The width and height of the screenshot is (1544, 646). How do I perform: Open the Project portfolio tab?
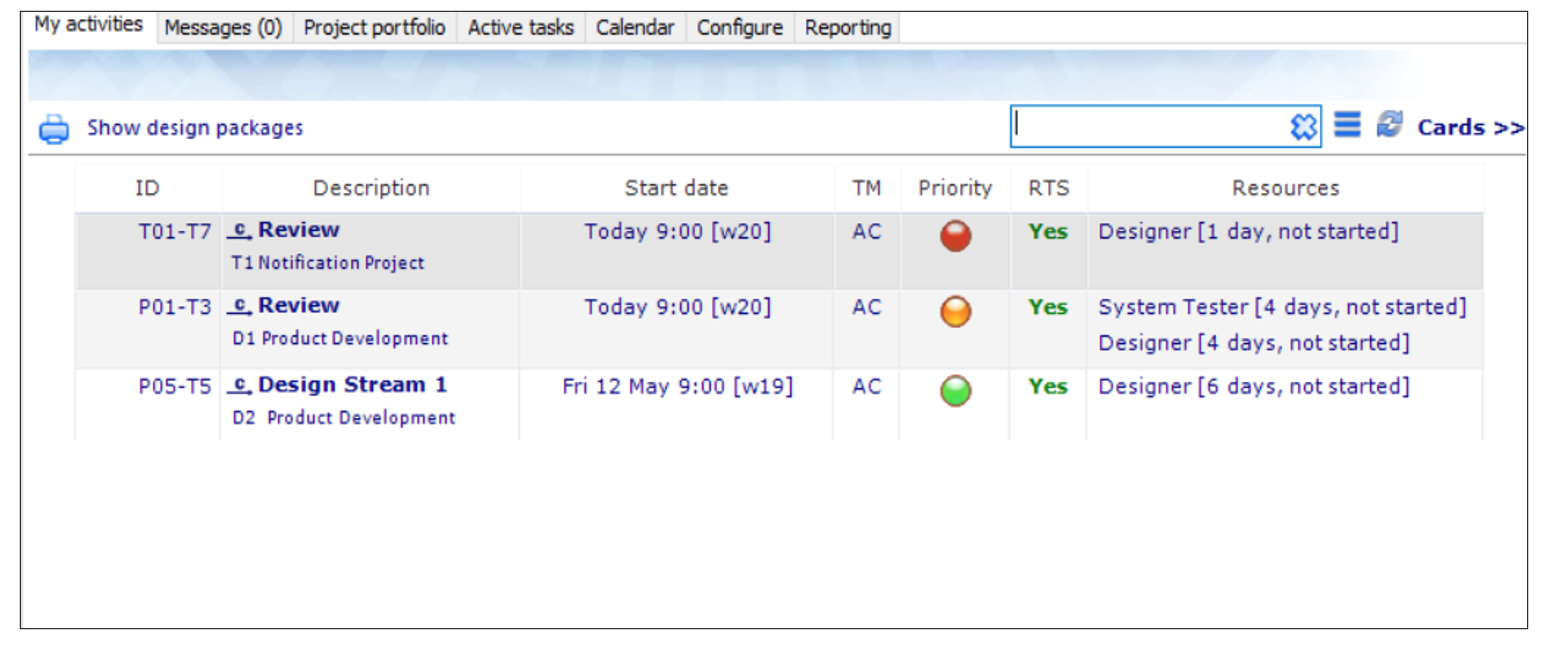[x=374, y=28]
